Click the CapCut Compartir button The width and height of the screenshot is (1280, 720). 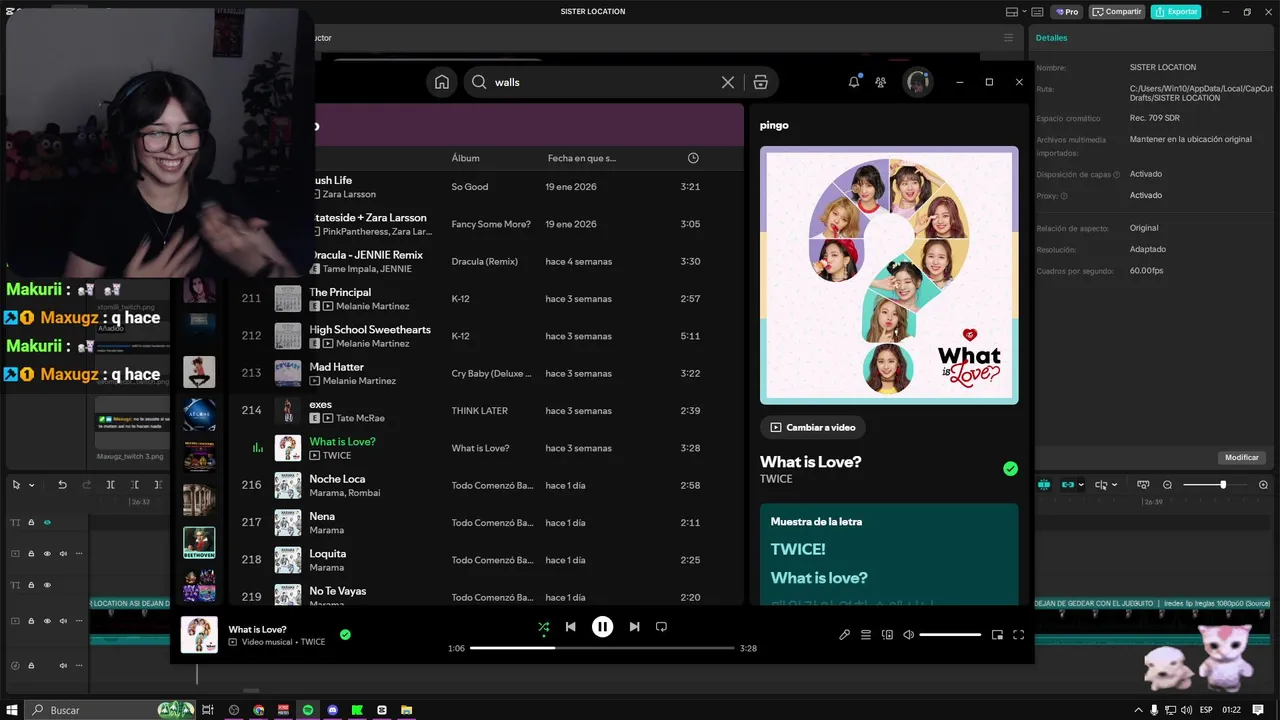[x=1117, y=12]
